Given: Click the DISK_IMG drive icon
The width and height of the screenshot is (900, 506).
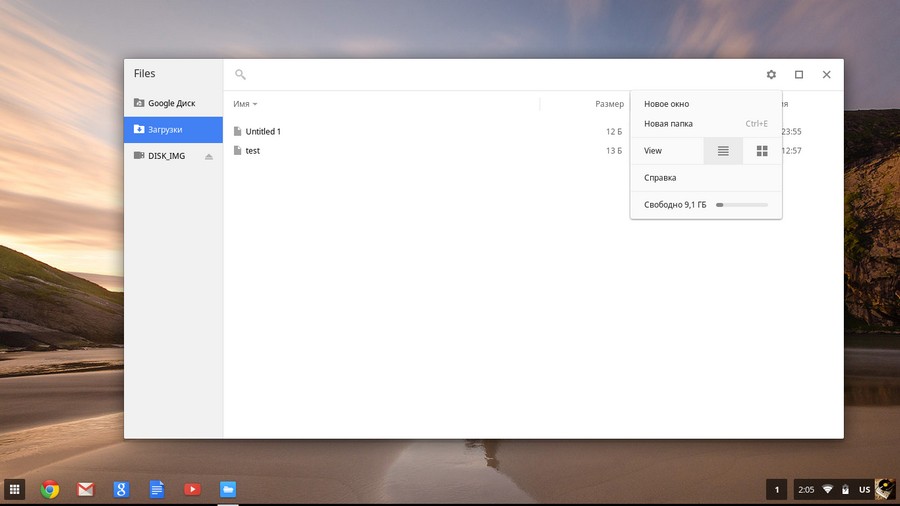Looking at the screenshot, I should coord(139,155).
